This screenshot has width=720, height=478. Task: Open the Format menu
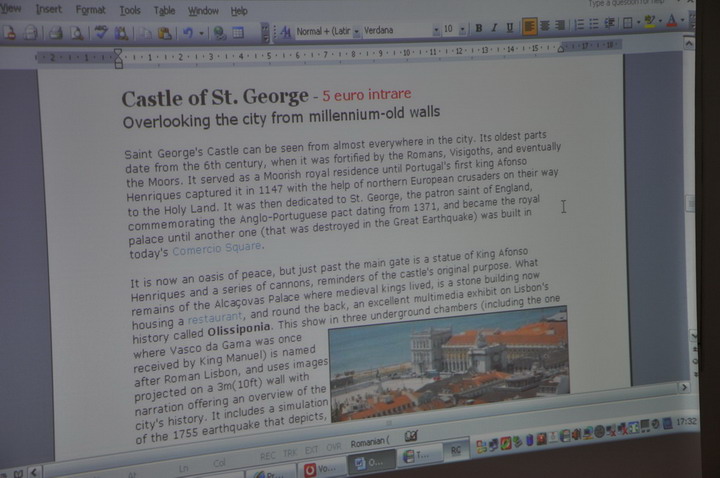coord(90,10)
